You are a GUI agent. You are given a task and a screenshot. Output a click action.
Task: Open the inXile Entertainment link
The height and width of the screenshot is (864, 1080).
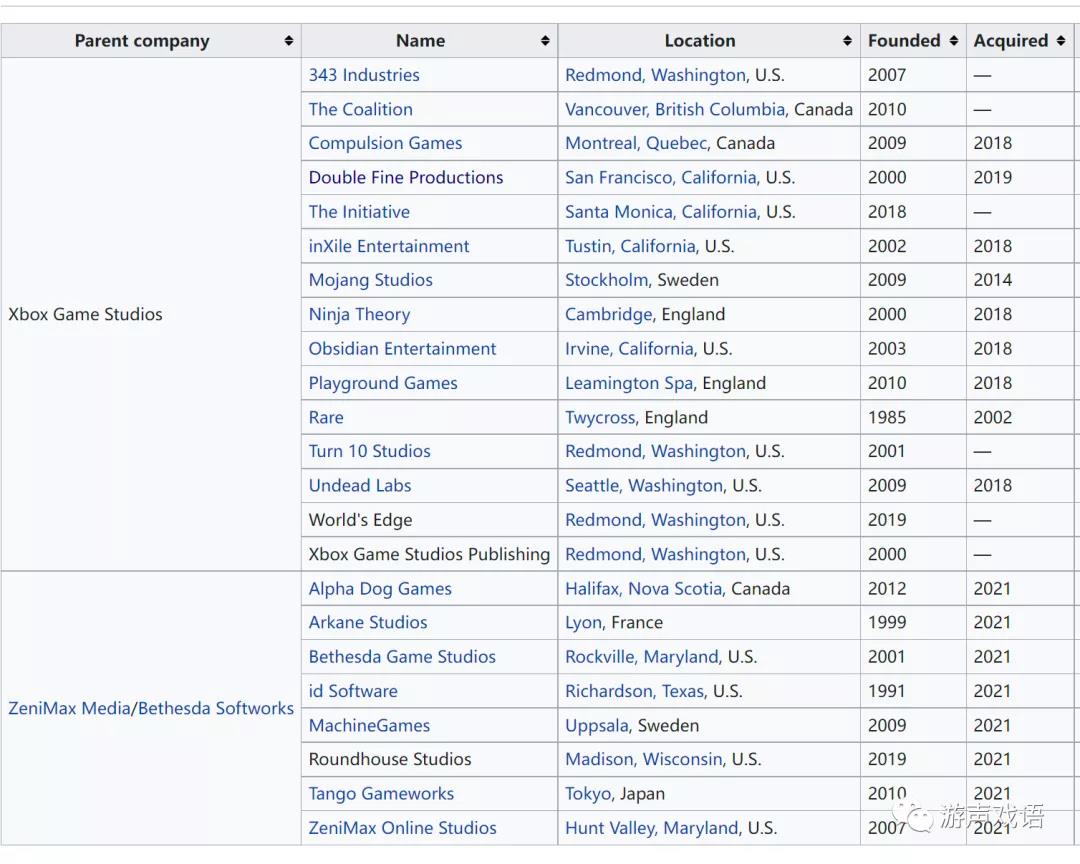388,246
